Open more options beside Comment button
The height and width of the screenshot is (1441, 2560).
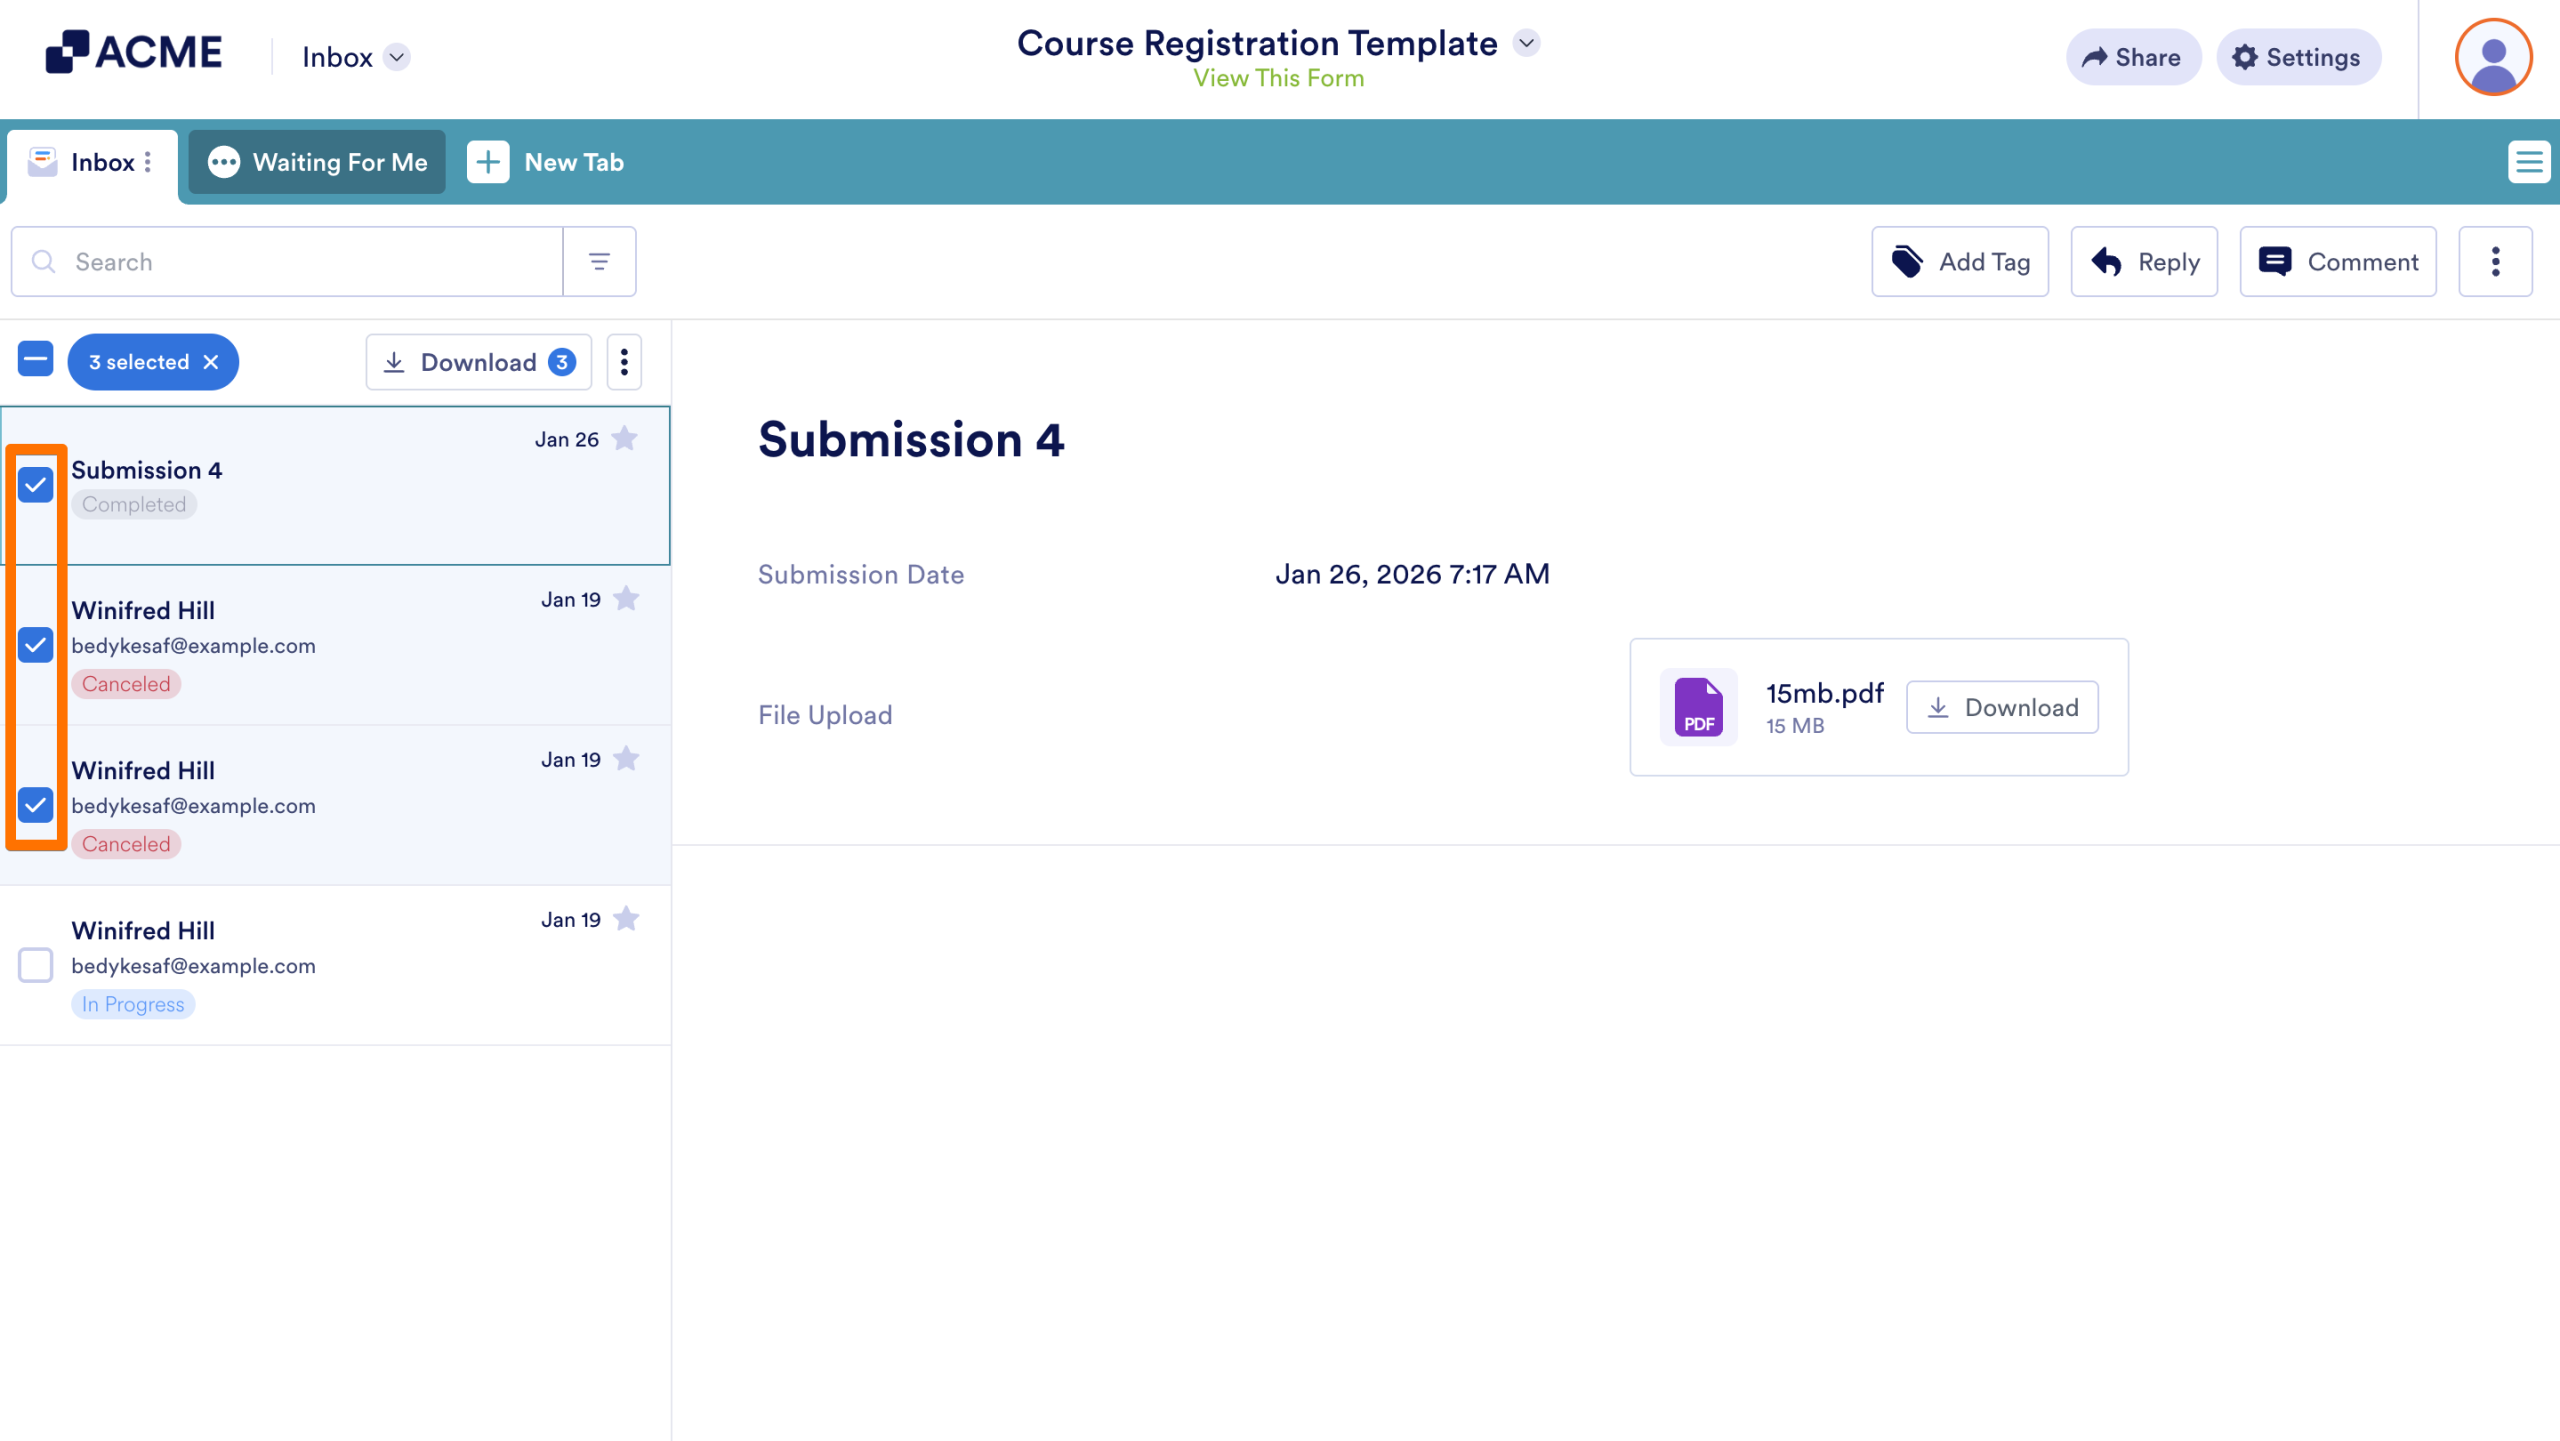click(x=2495, y=262)
